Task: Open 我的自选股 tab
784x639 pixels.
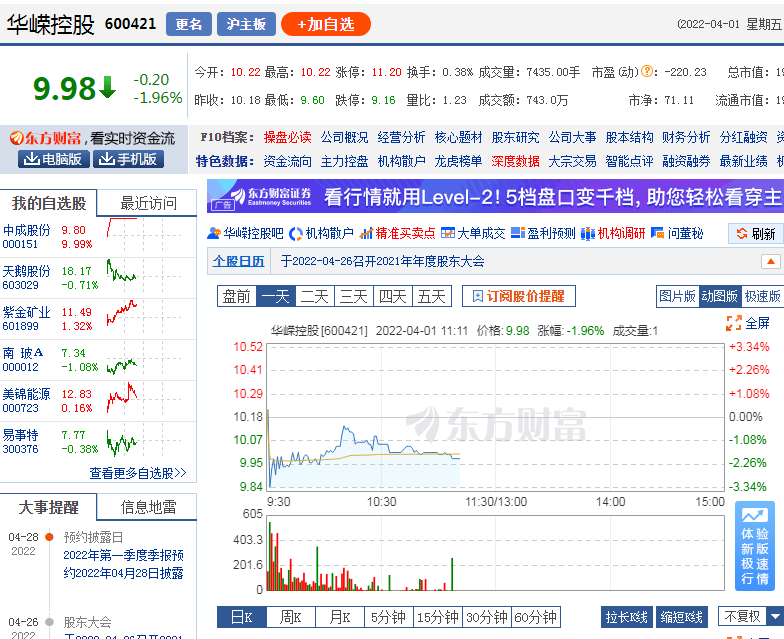Action: (x=48, y=203)
